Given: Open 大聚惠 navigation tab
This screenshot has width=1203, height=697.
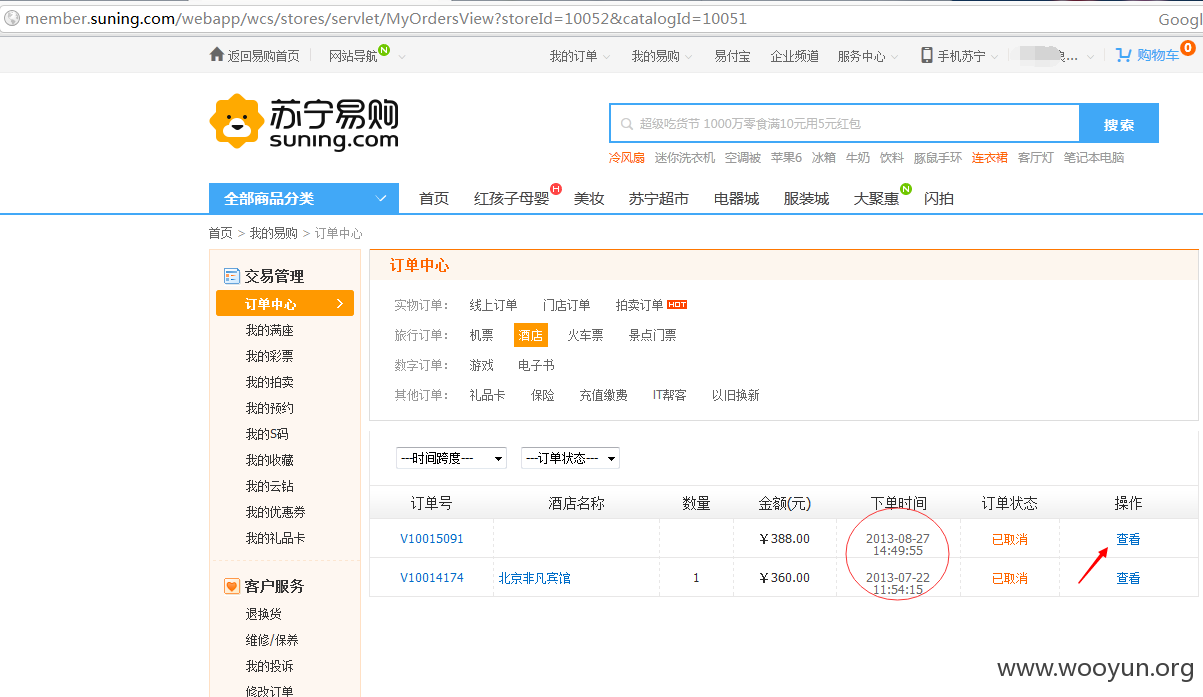Looking at the screenshot, I should click(876, 198).
